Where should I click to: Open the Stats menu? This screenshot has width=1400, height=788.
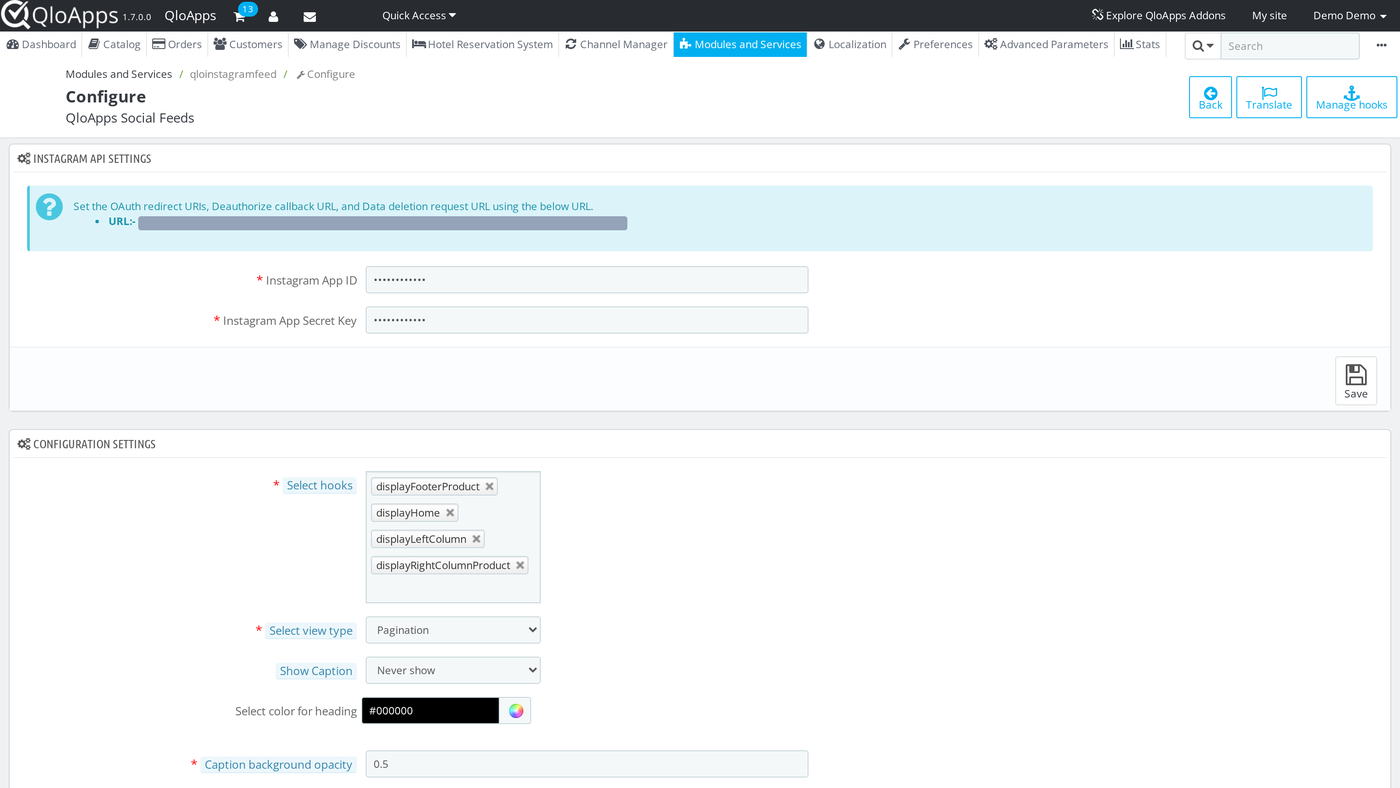click(x=1140, y=45)
